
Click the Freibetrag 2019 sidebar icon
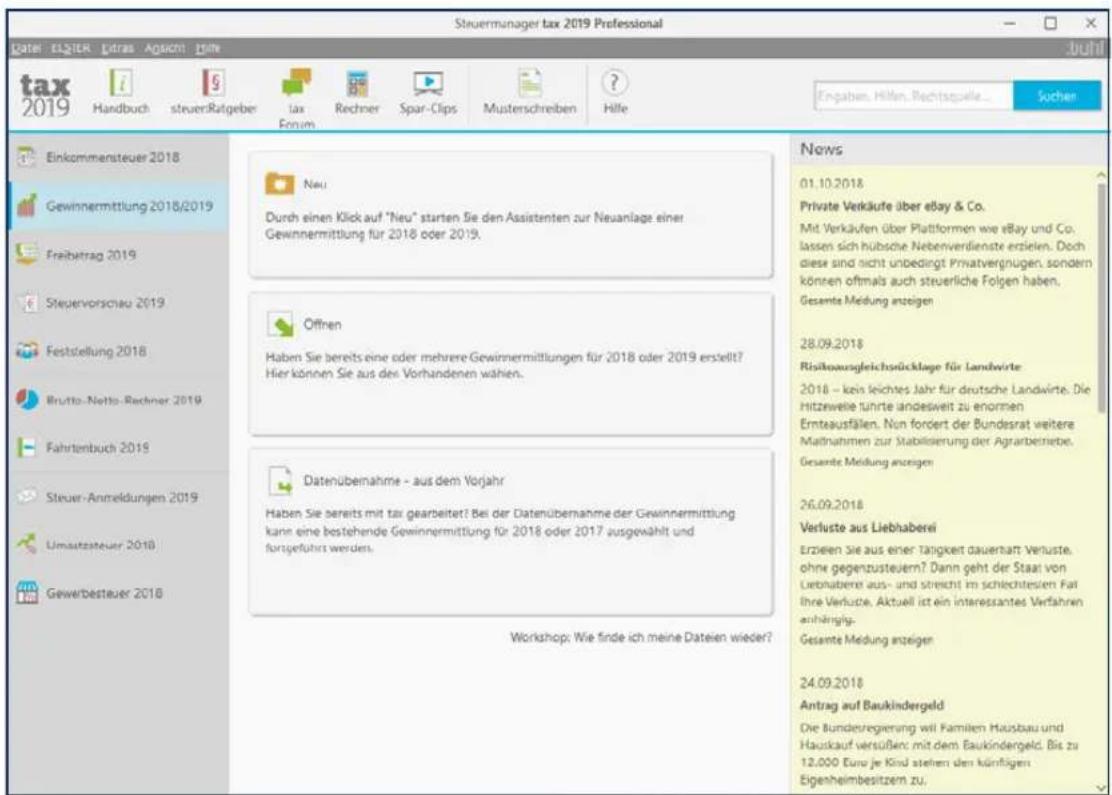coord(26,254)
